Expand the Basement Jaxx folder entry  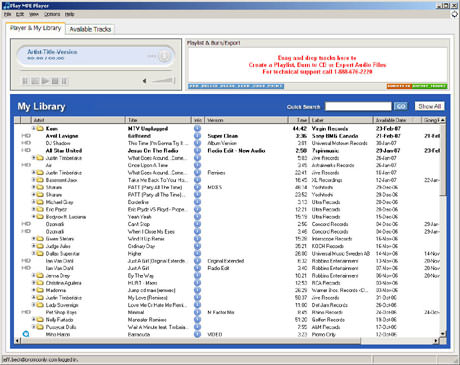[33, 180]
